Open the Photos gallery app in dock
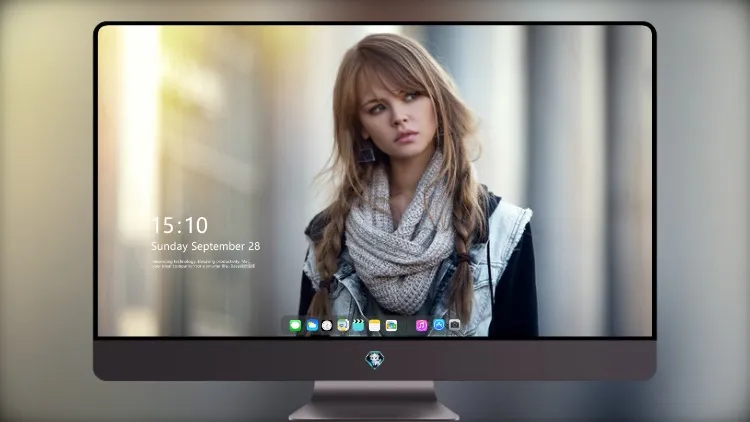Image resolution: width=750 pixels, height=422 pixels. click(391, 326)
